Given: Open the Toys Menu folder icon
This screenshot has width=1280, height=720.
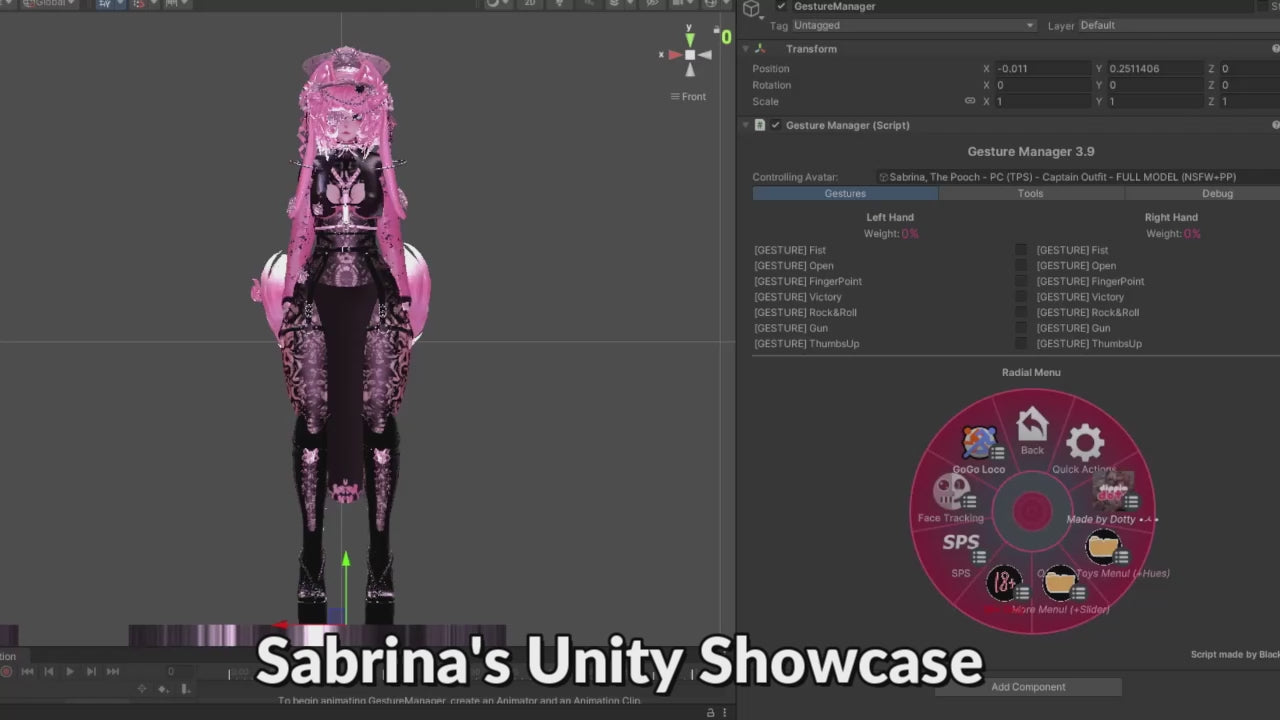Looking at the screenshot, I should click(x=1104, y=548).
